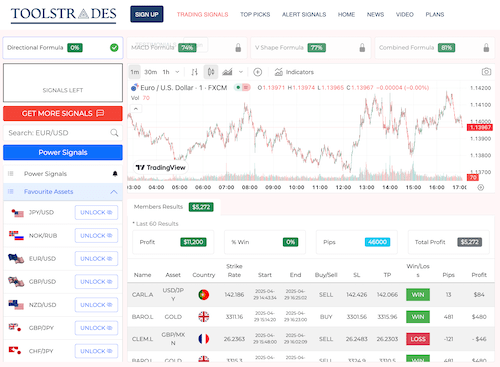Click the TradingView logo on chart
The image size is (500, 367).
[161, 167]
